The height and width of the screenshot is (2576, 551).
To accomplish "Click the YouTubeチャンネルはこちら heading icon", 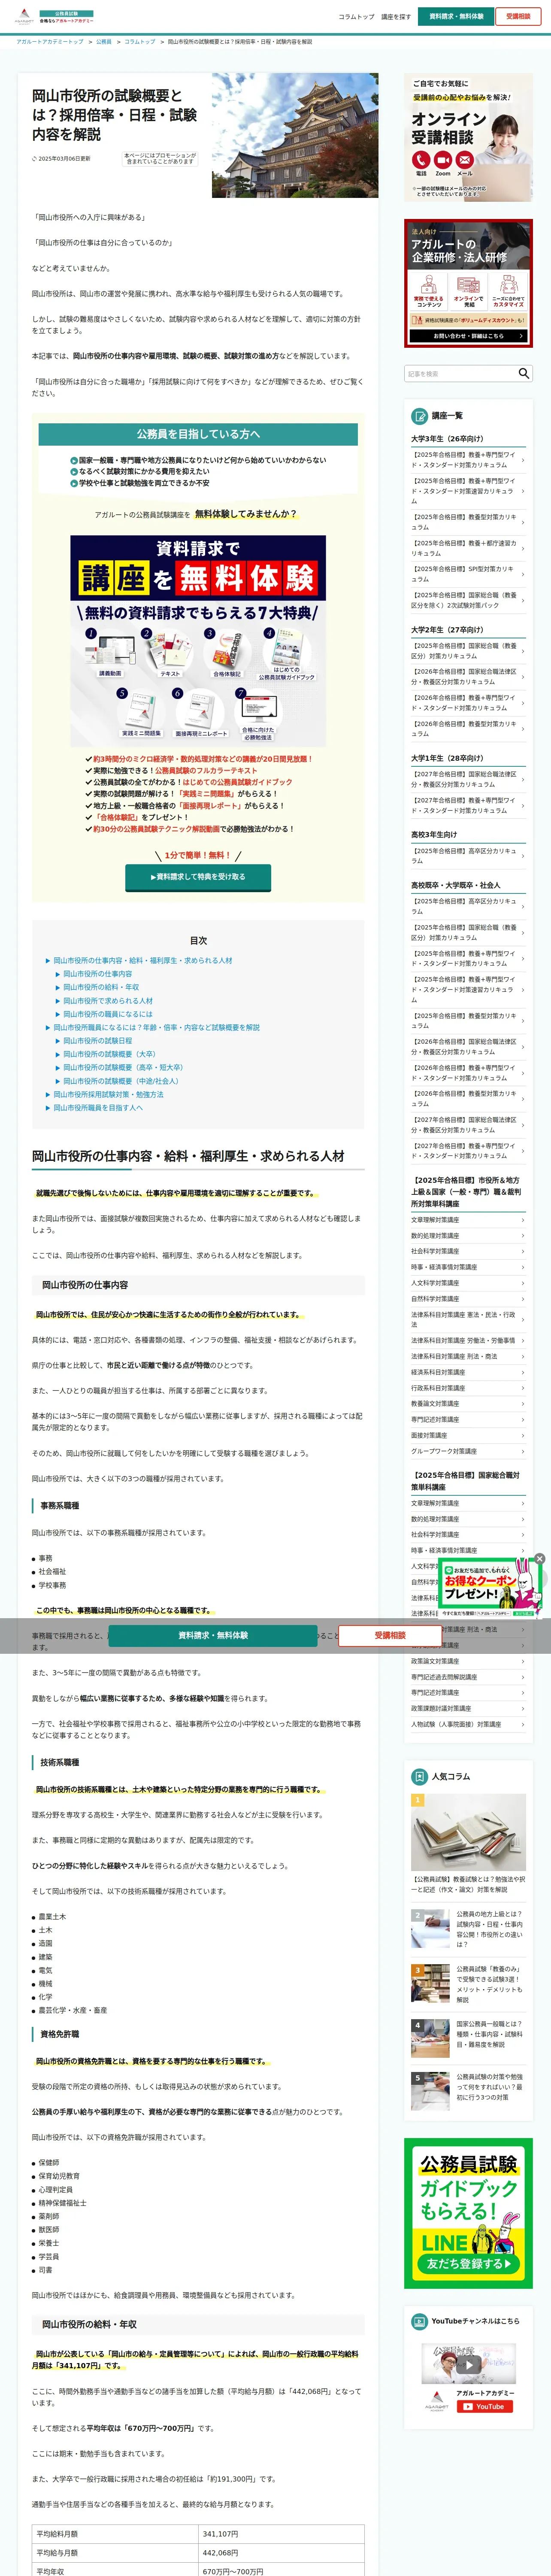I will tap(420, 2321).
